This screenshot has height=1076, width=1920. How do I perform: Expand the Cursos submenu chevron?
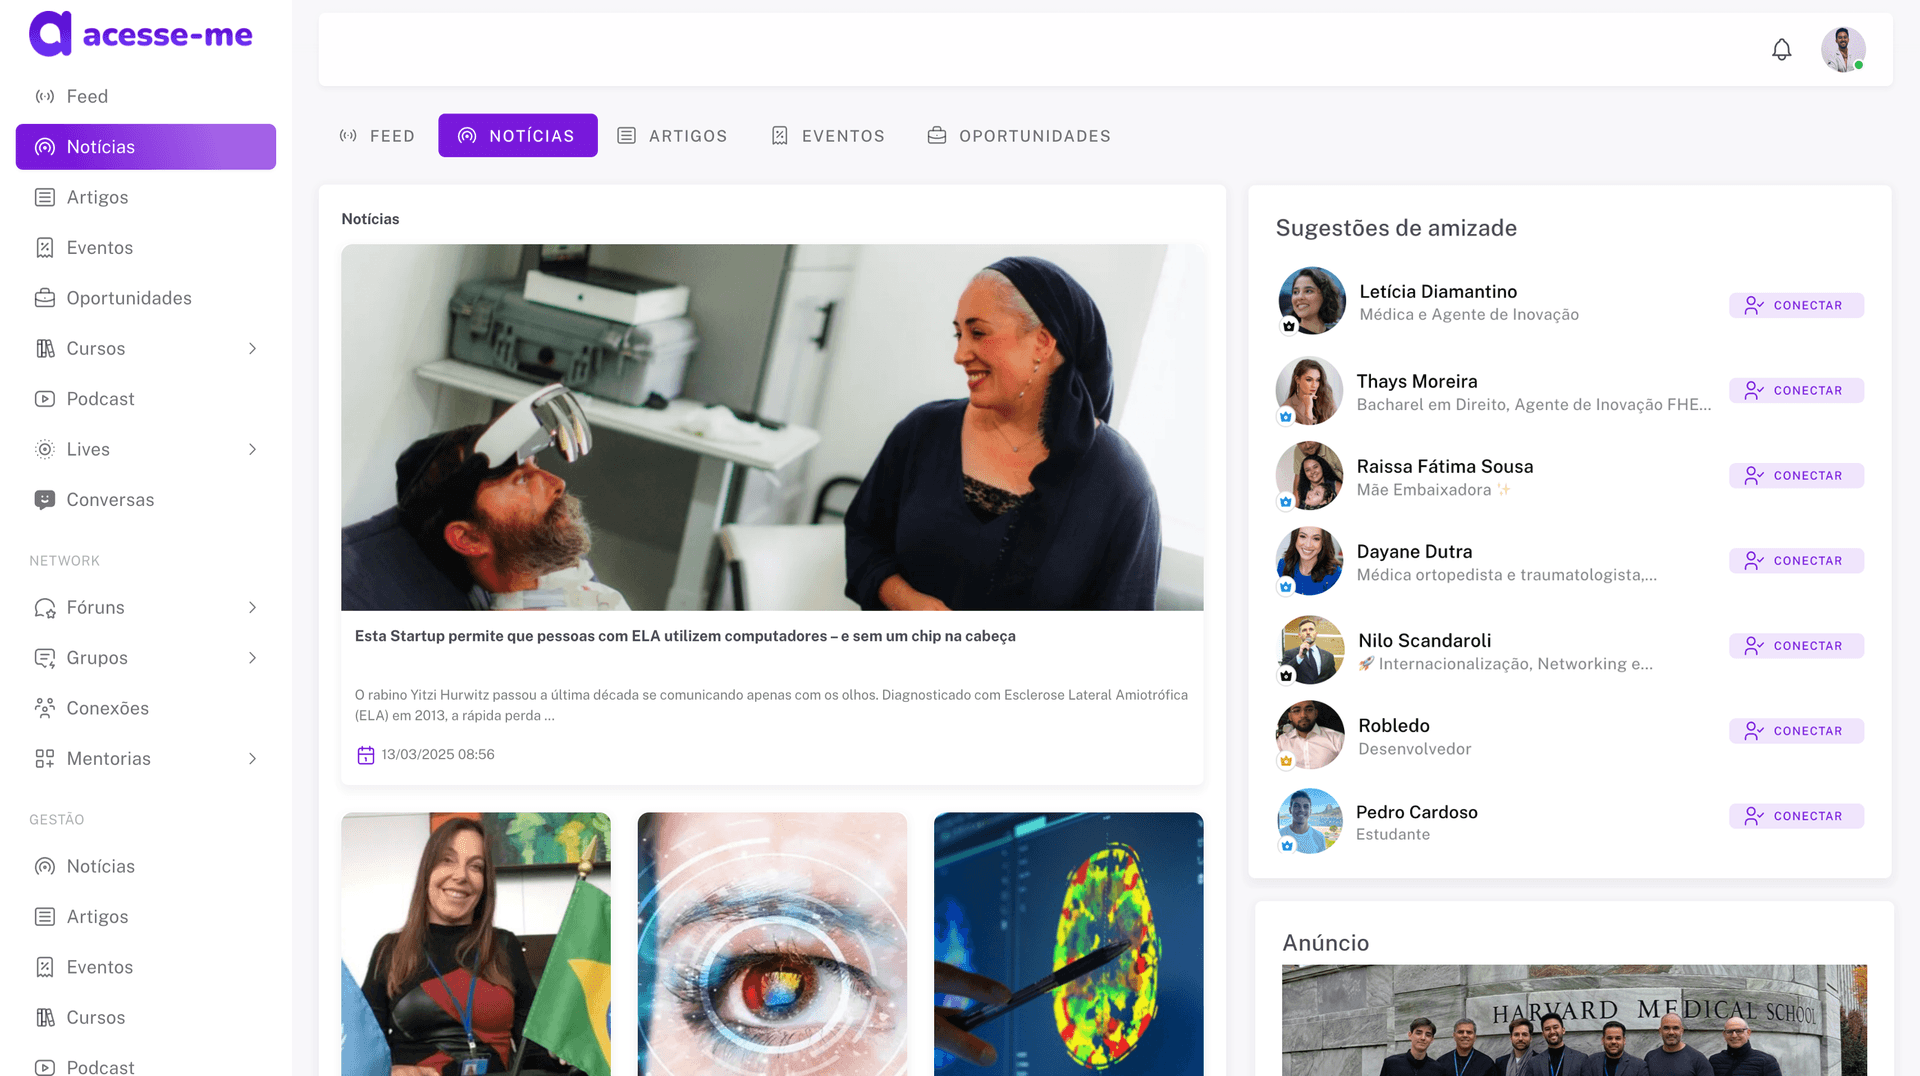tap(252, 349)
